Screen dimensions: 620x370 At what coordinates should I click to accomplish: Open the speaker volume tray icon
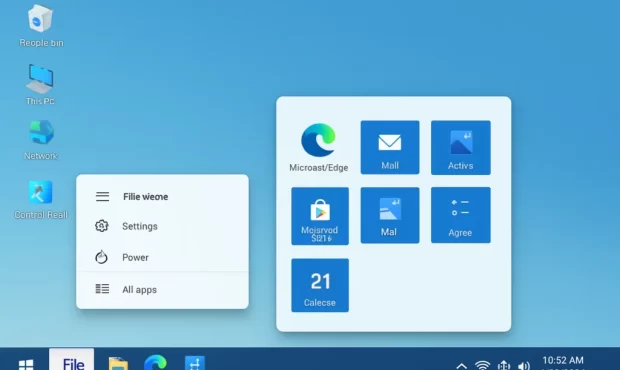click(524, 365)
